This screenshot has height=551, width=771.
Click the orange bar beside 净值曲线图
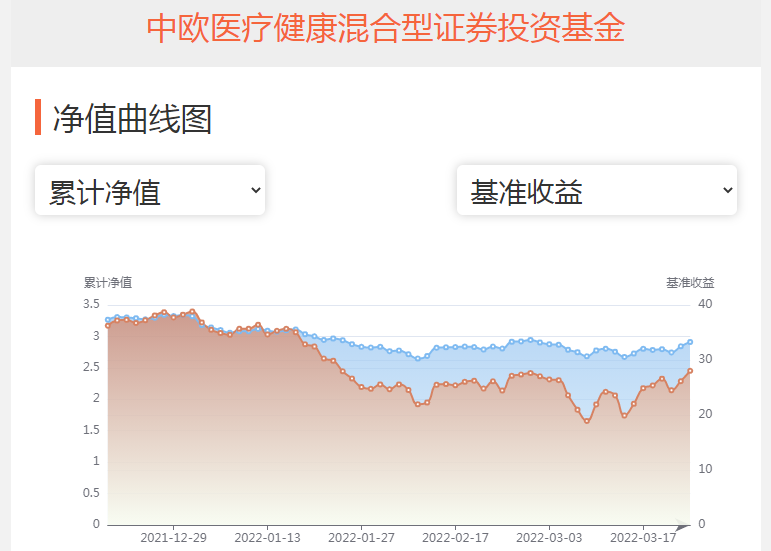[x=38, y=117]
